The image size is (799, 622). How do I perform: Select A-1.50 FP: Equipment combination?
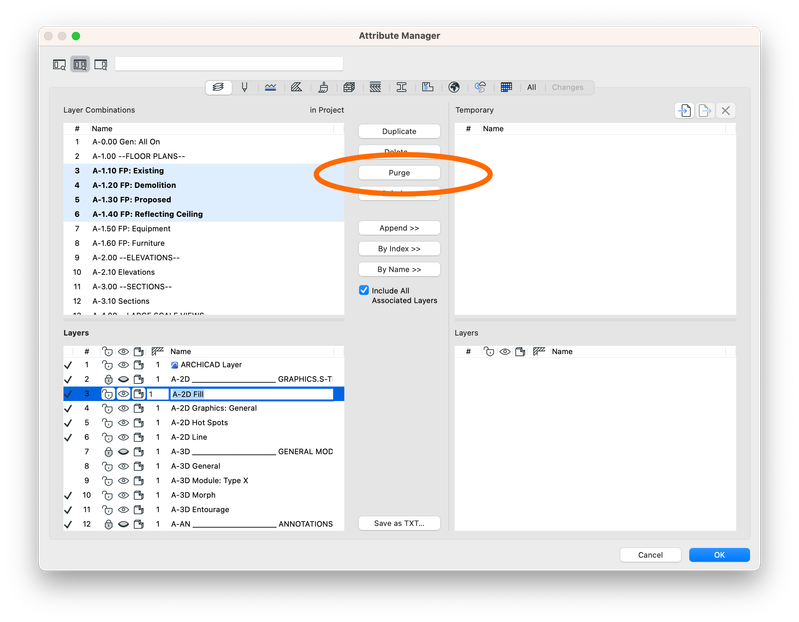click(204, 229)
